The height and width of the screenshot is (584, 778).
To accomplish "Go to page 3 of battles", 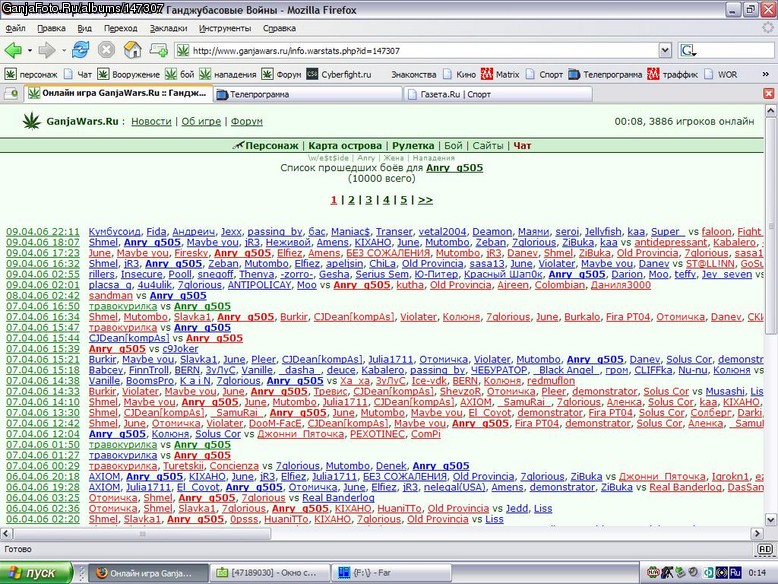I will [369, 200].
